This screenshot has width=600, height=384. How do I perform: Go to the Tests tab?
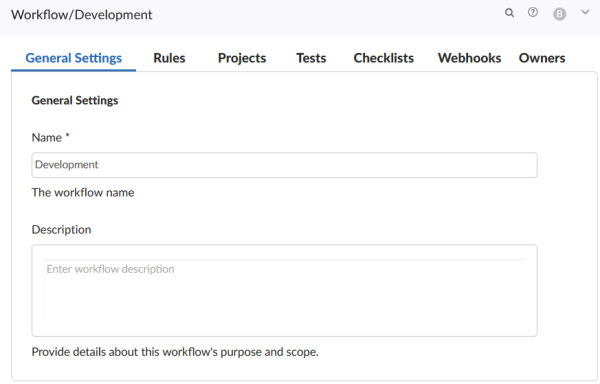pos(311,58)
